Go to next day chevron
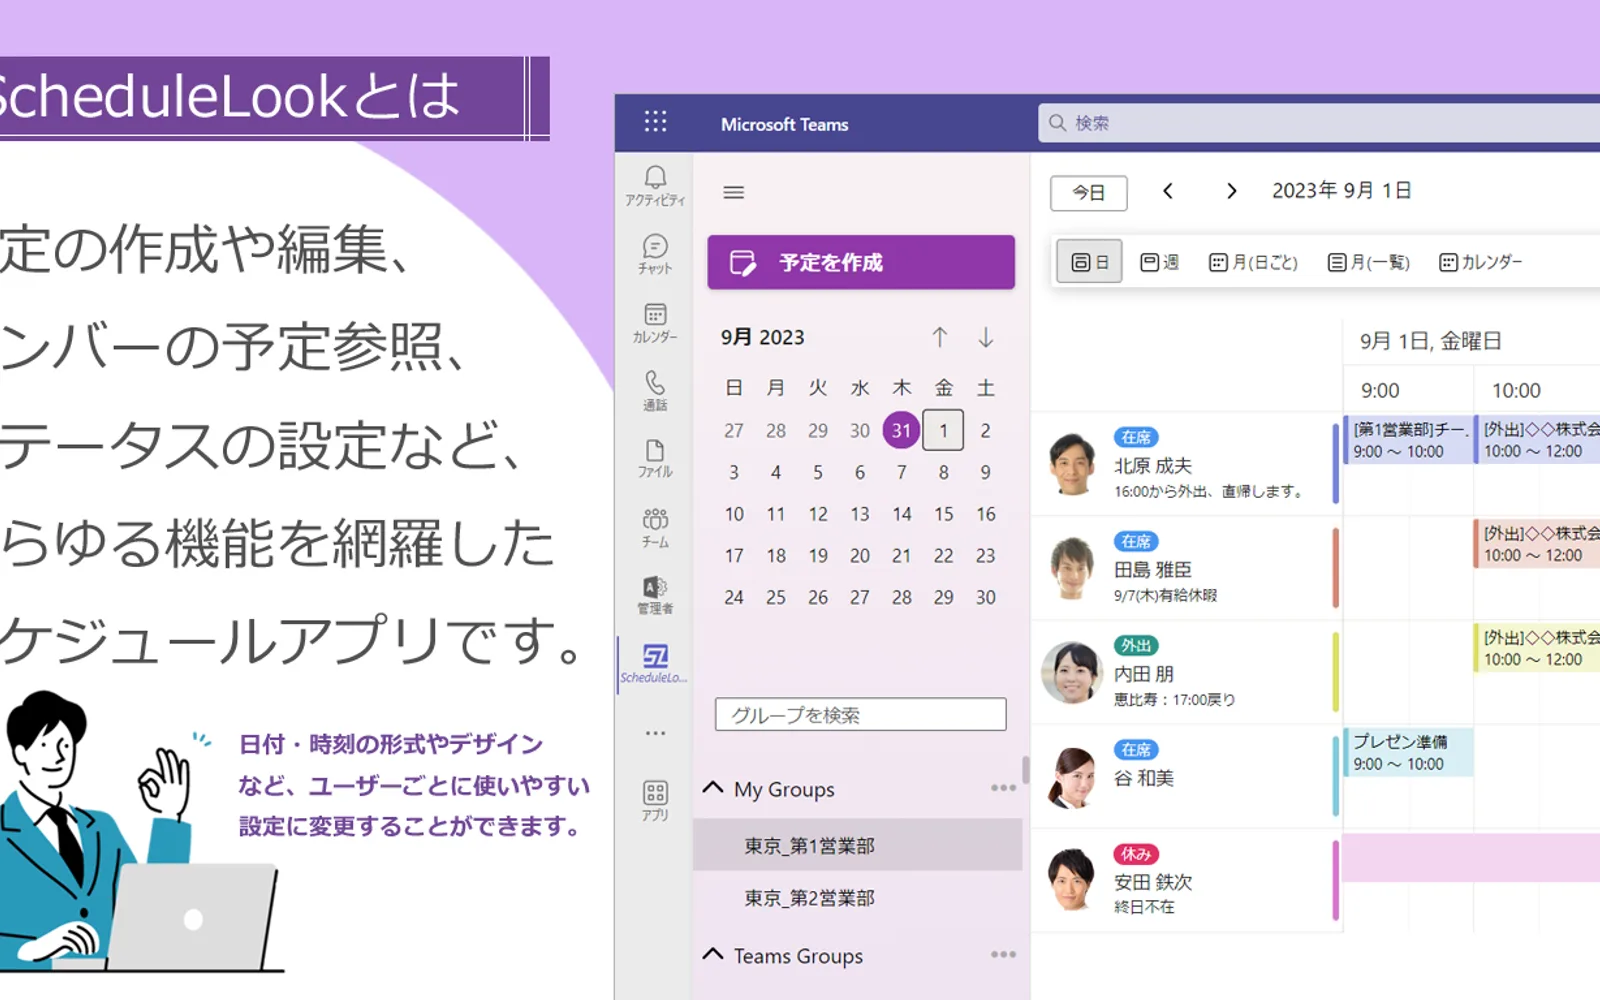Viewport: 1600px width, 1000px height. point(1232,191)
